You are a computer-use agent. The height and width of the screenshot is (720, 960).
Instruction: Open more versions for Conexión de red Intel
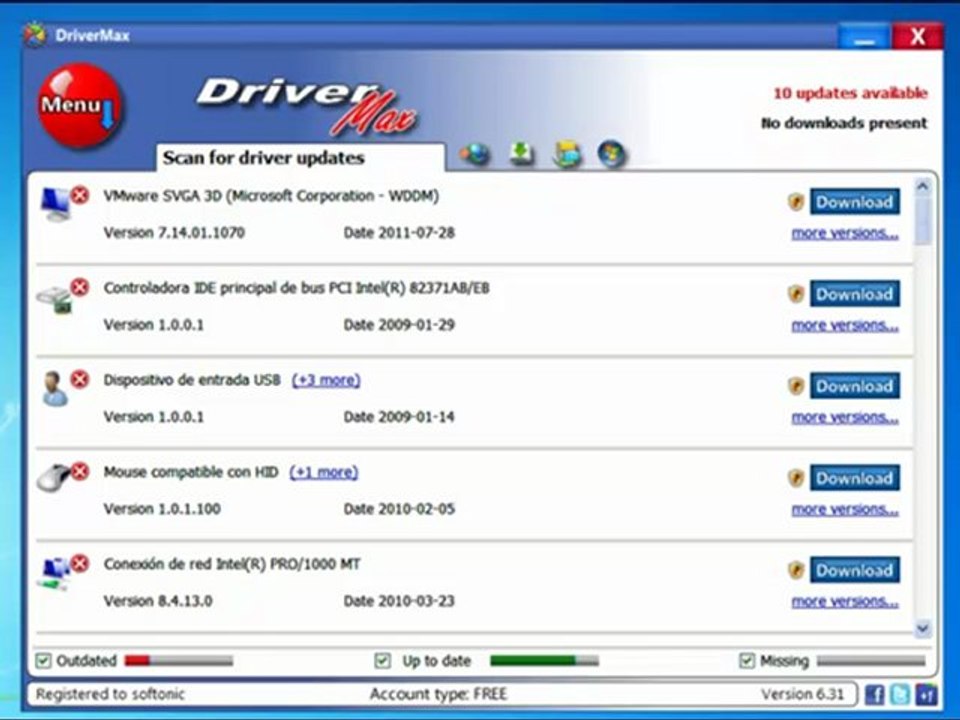click(x=845, y=601)
